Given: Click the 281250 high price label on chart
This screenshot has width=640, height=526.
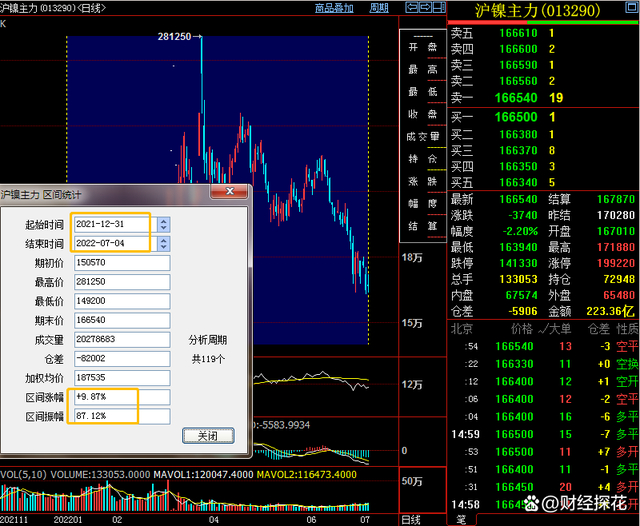Looking at the screenshot, I should 174,37.
